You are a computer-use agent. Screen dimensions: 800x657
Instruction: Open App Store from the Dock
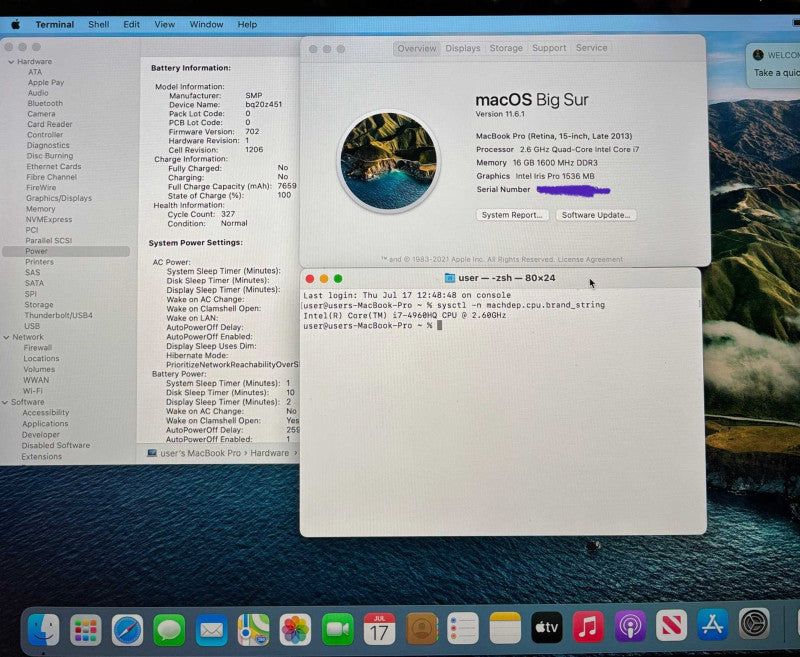[713, 624]
